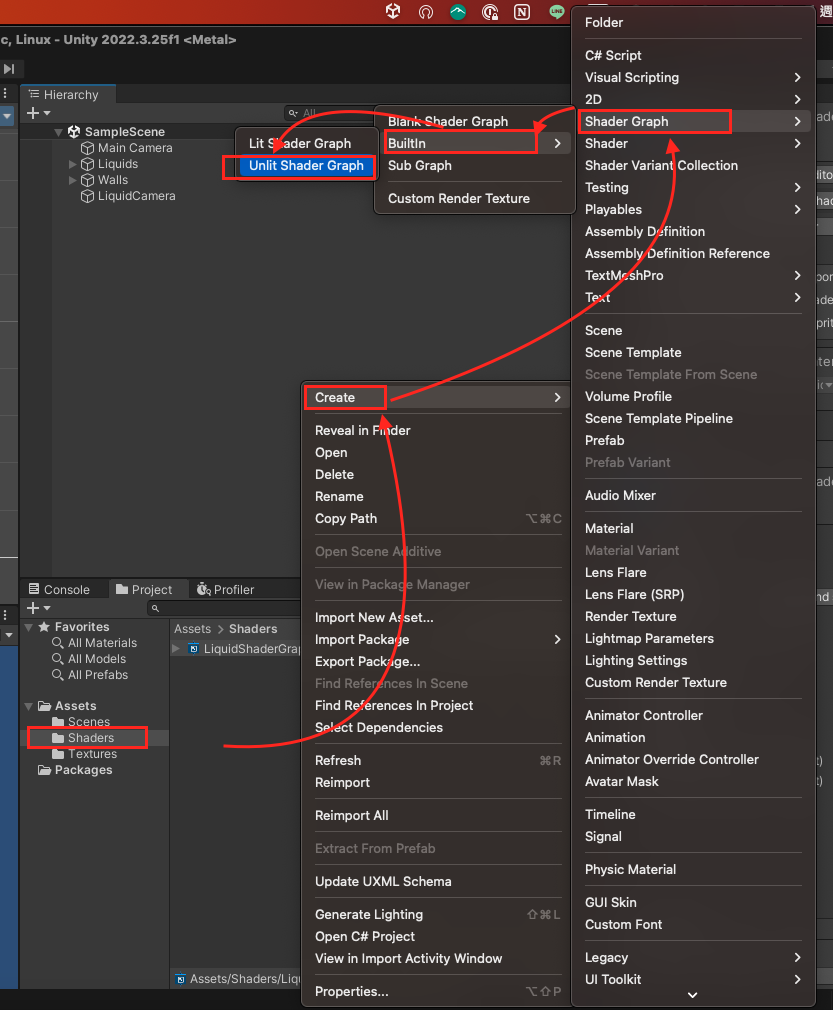Open the Hierarchy plus create dropdown
This screenshot has height=1010, width=833.
point(39,113)
